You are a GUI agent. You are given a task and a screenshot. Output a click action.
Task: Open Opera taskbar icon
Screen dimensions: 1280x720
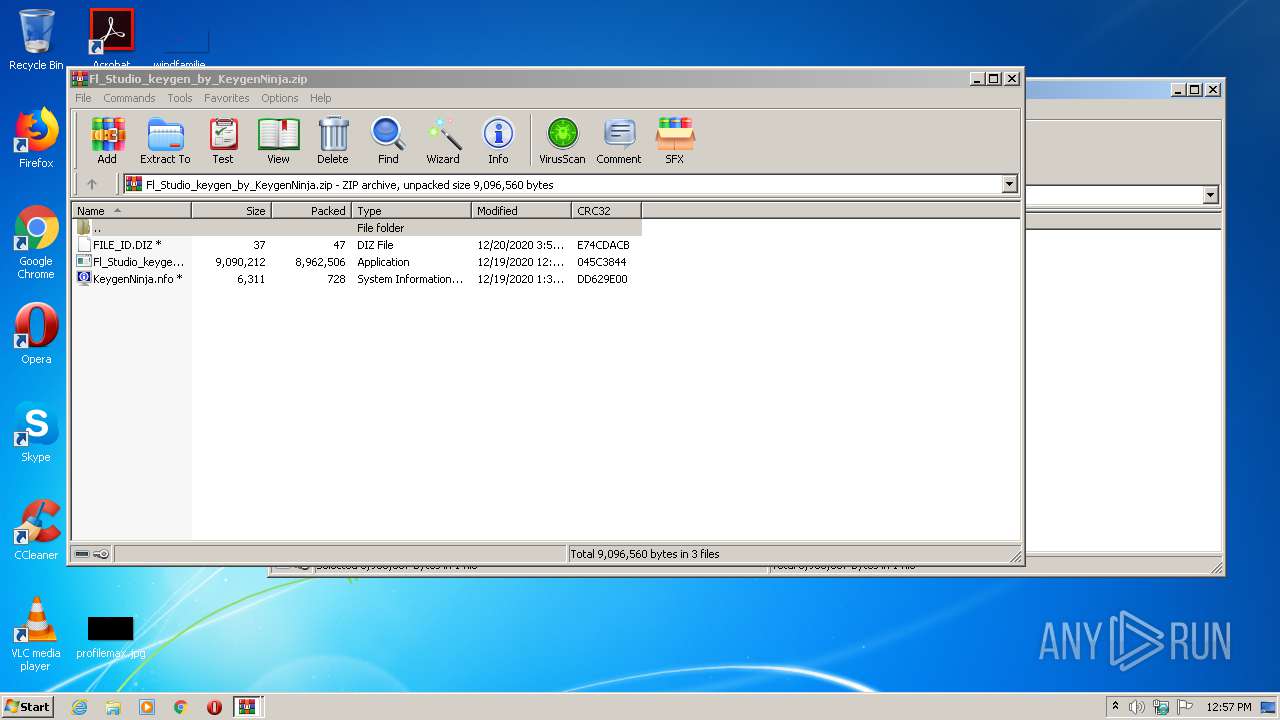(214, 707)
